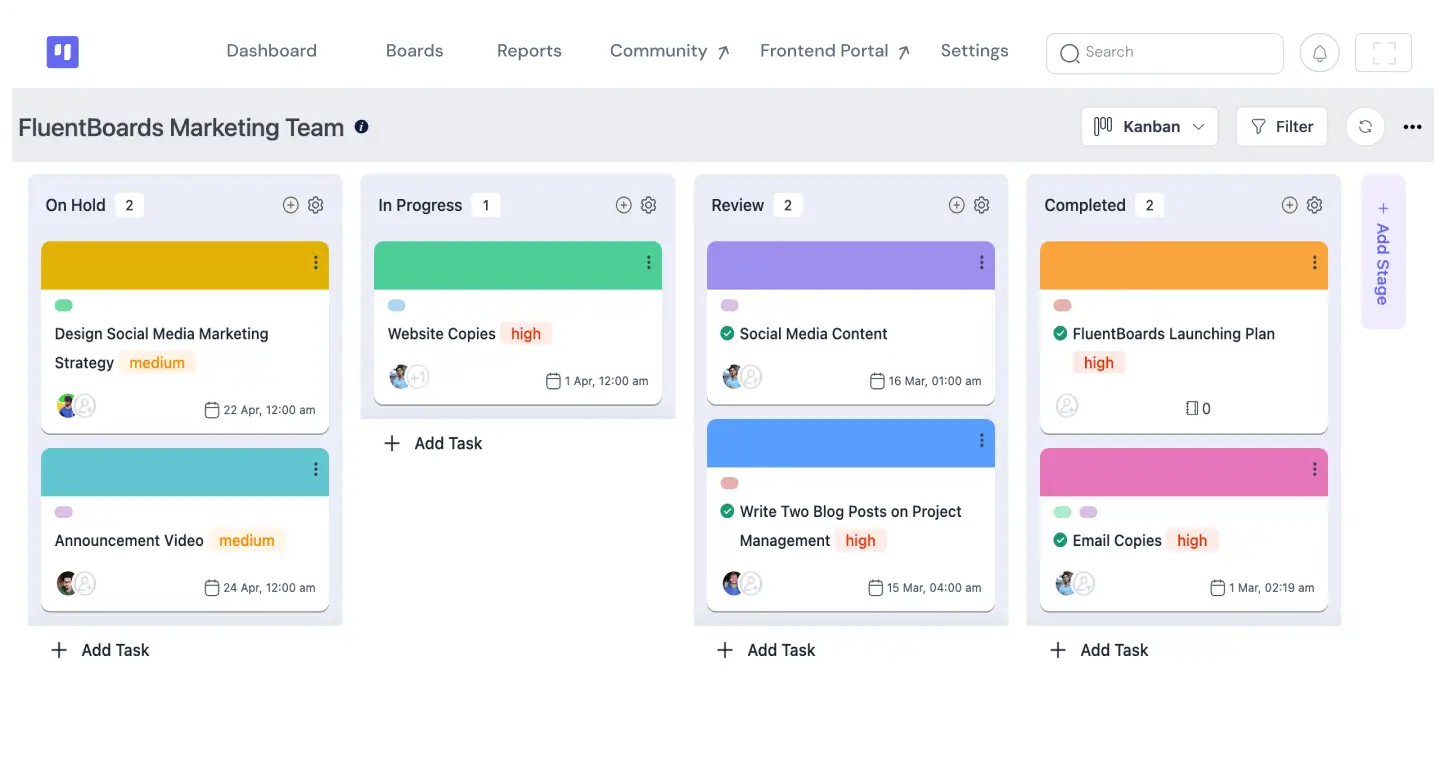Viewport: 1449px width, 759px height.
Task: Open the board info icon beside the title
Action: (362, 127)
